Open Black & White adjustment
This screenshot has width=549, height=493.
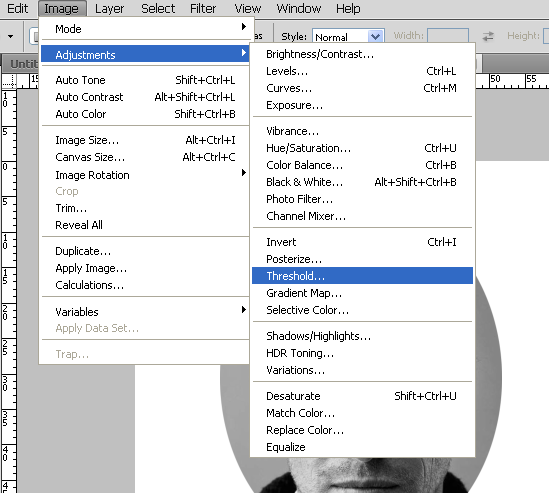point(362,182)
